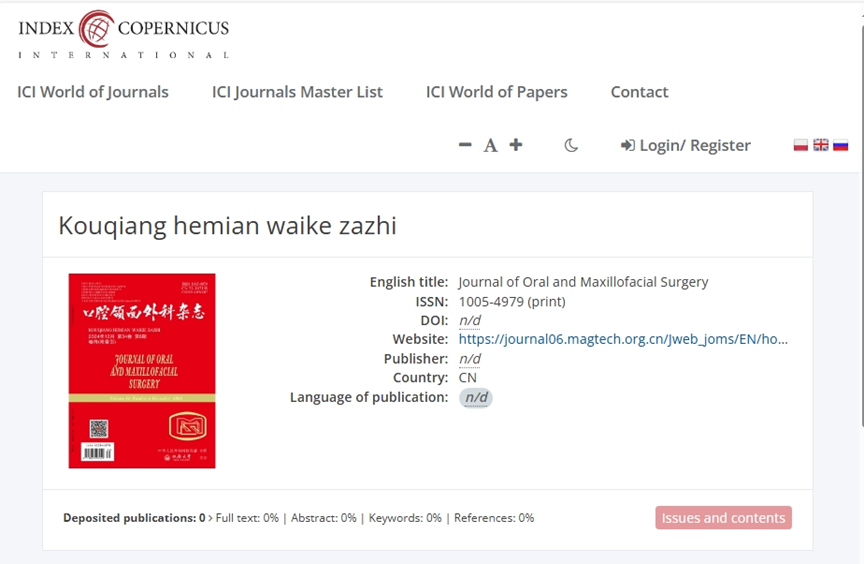The width and height of the screenshot is (864, 564).
Task: Increase font size with plus icon
Action: click(516, 145)
